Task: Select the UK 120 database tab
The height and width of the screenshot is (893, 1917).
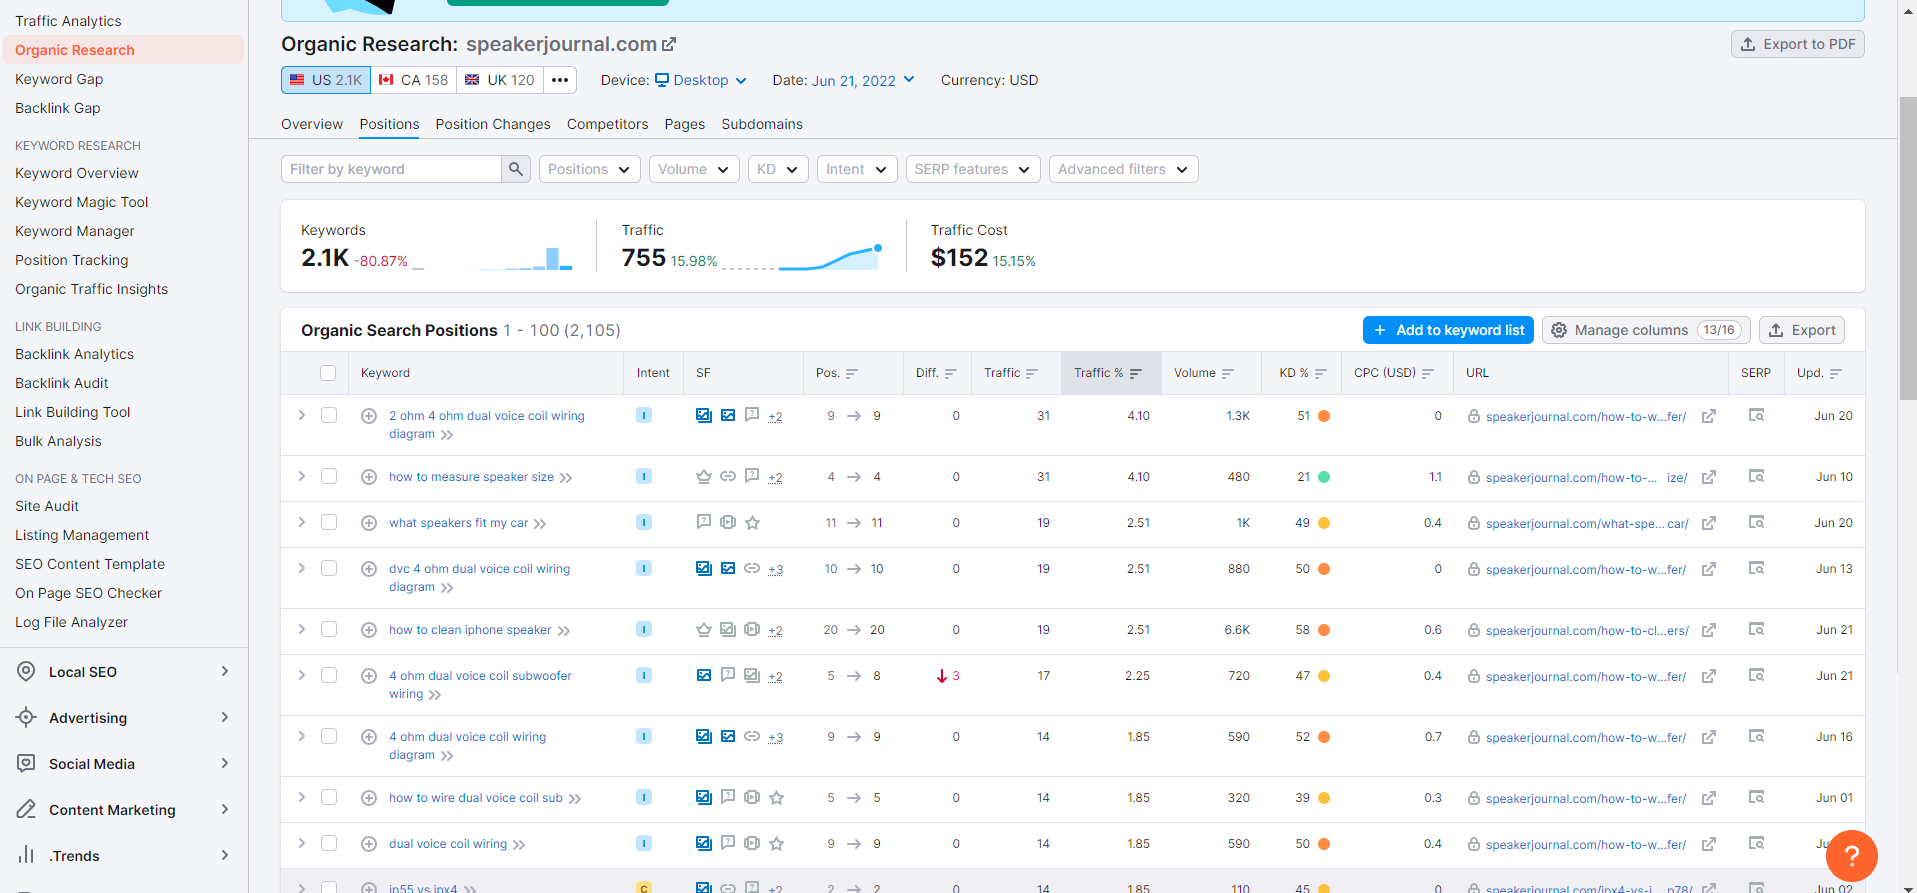Action: pos(500,80)
